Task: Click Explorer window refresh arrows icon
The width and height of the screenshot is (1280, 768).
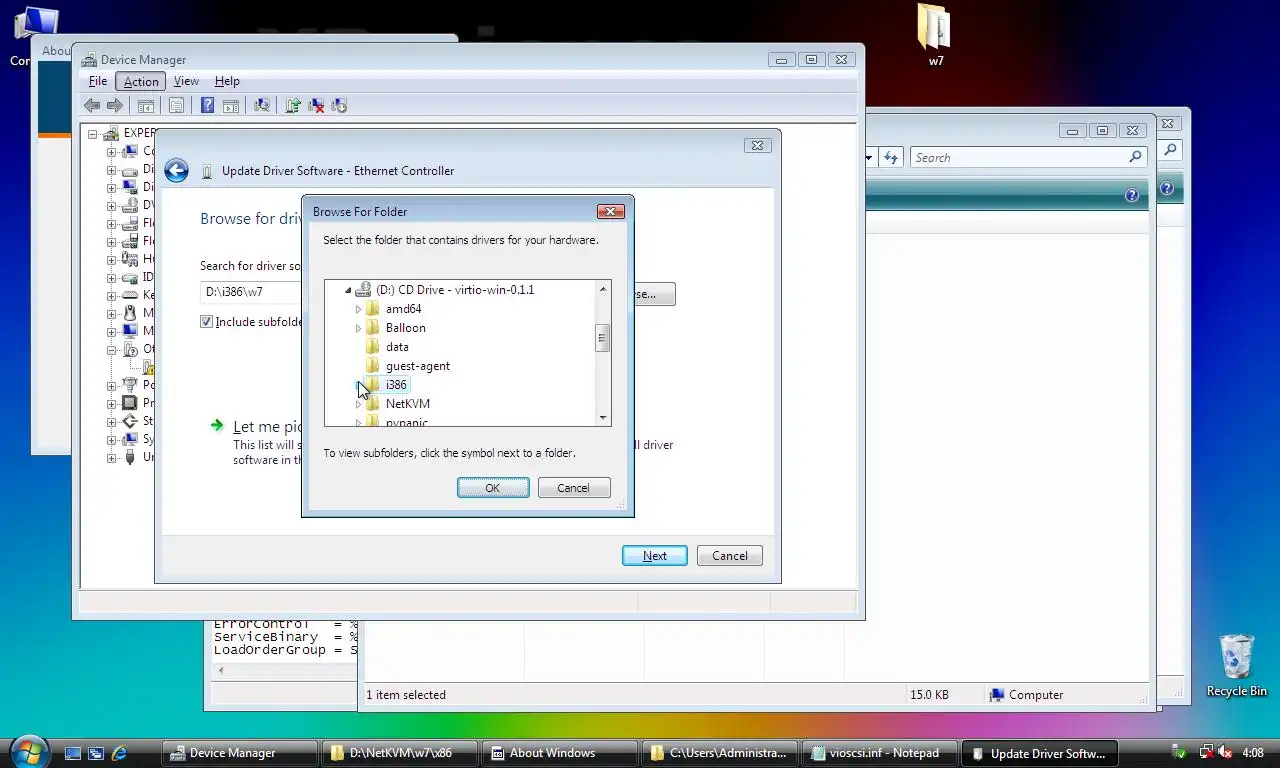Action: click(891, 157)
